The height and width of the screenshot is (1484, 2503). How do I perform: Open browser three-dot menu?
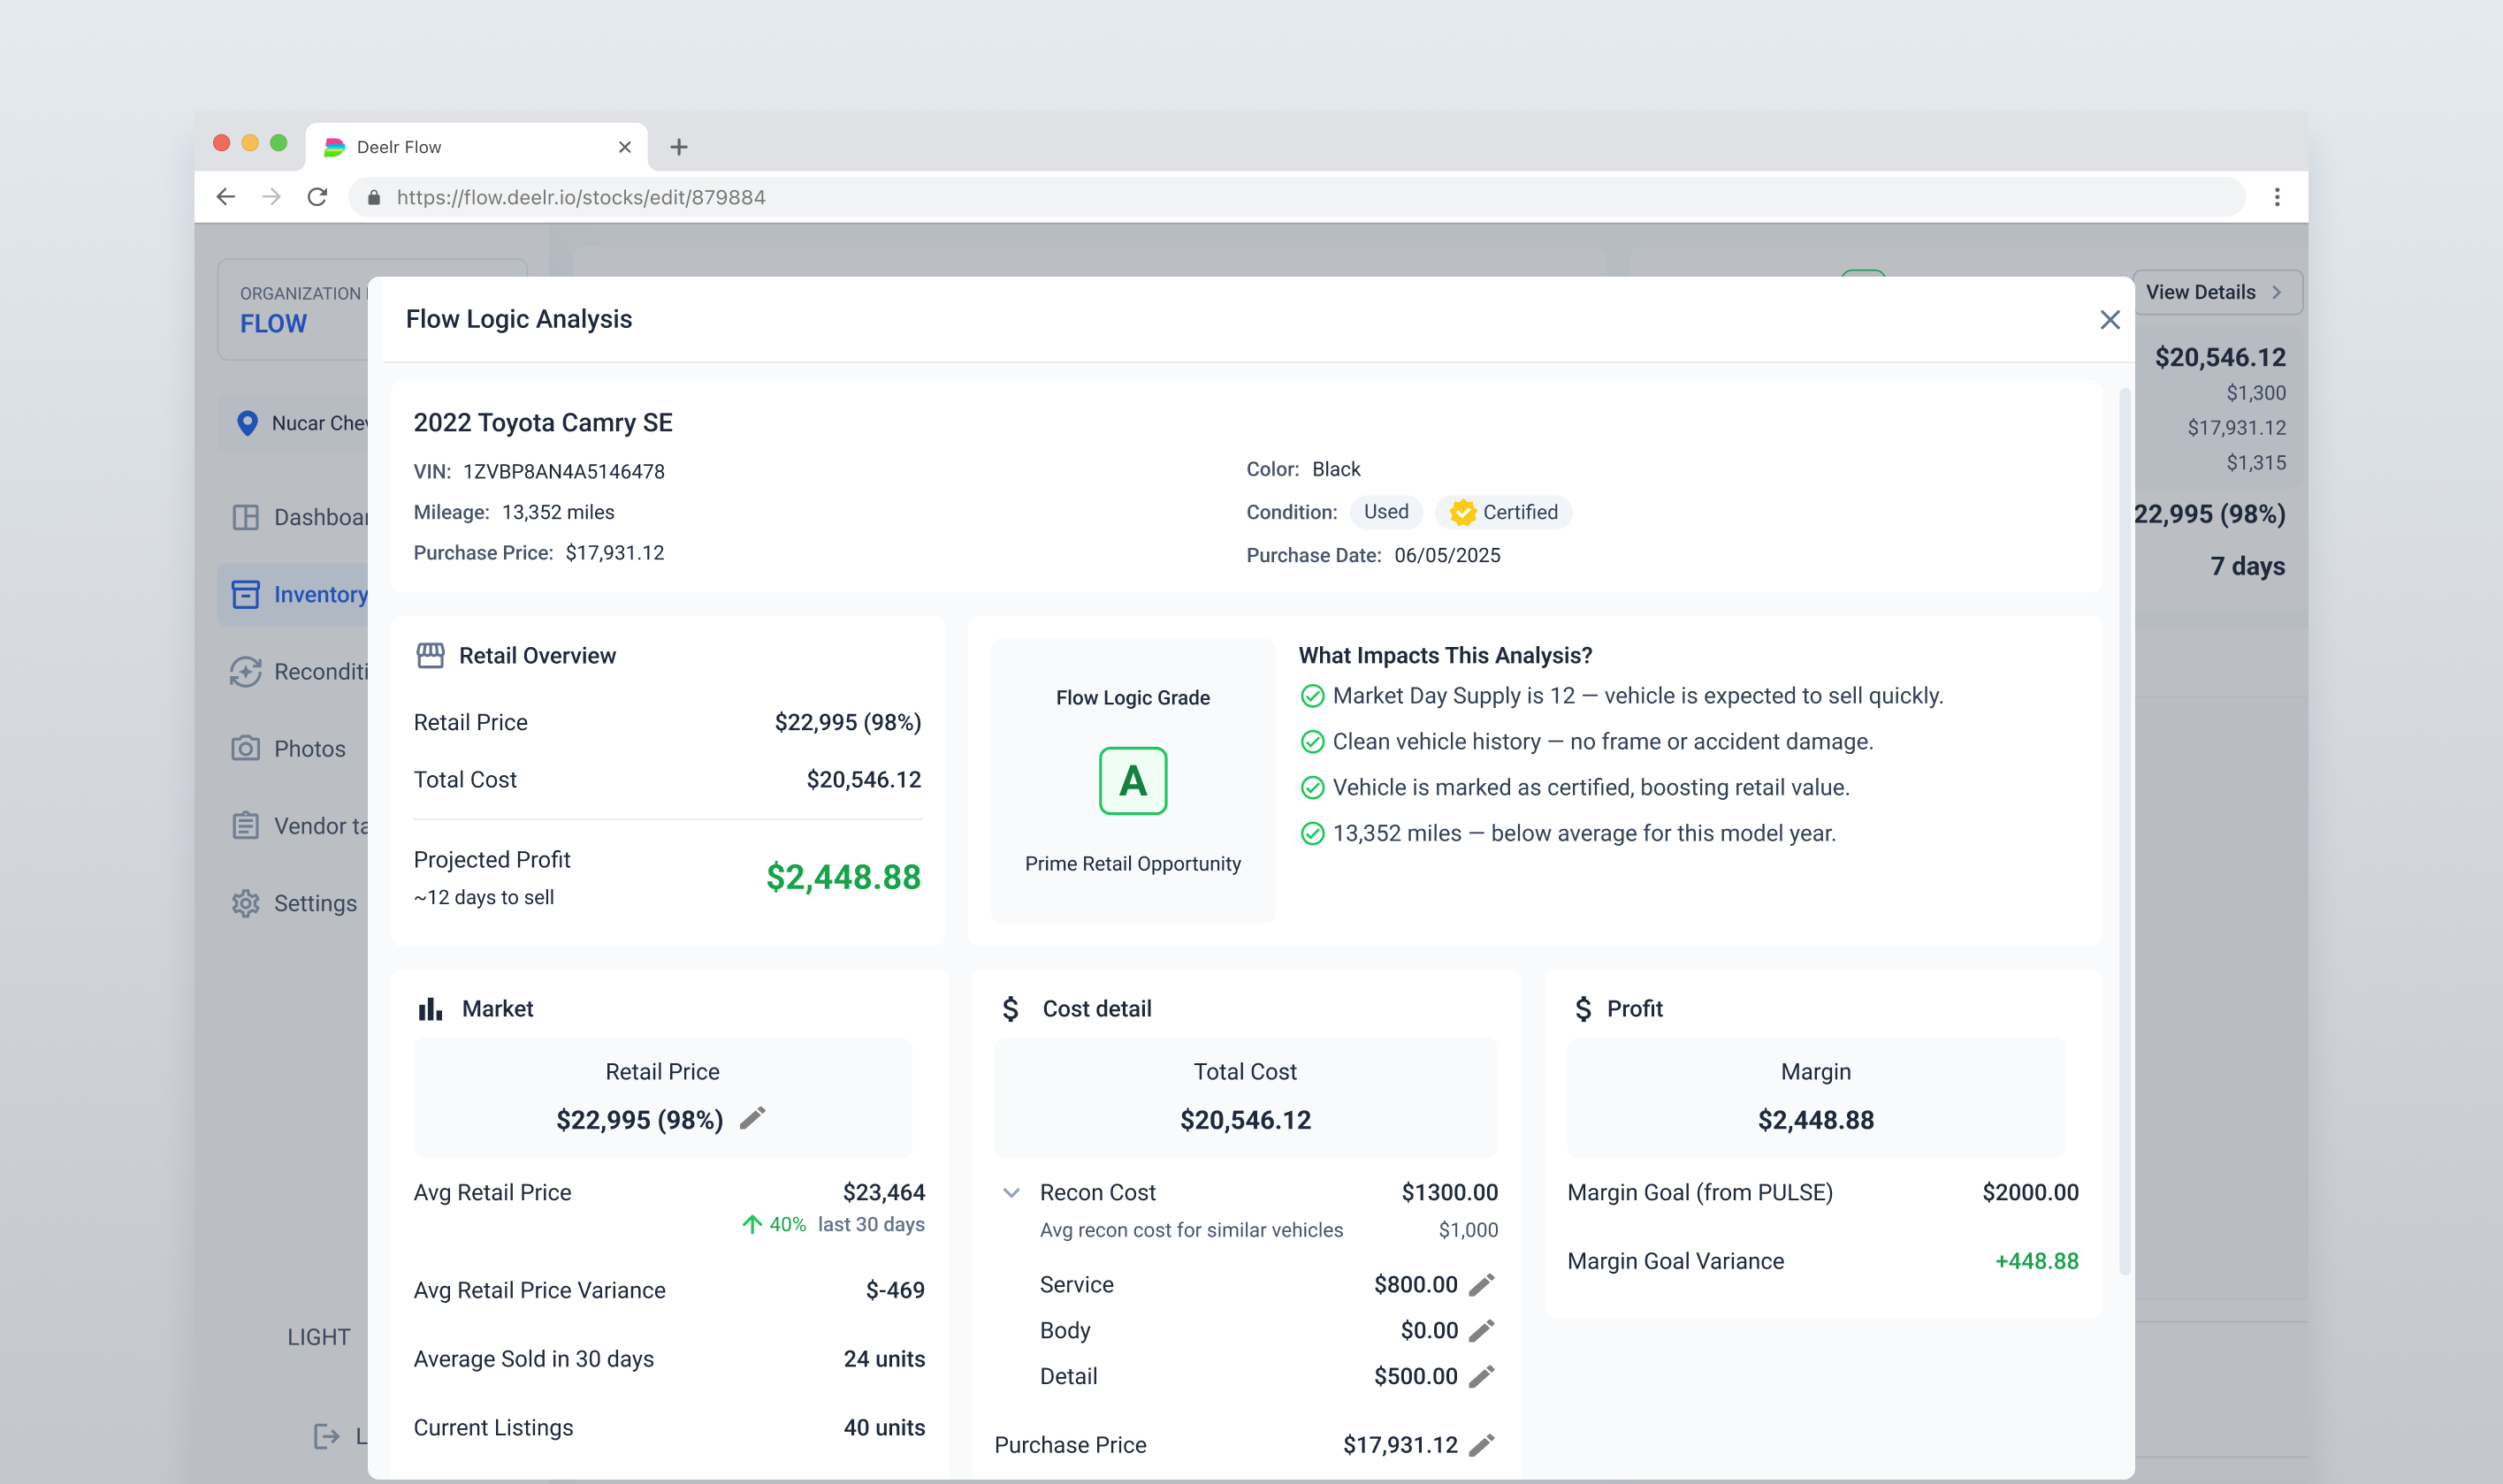click(2277, 197)
